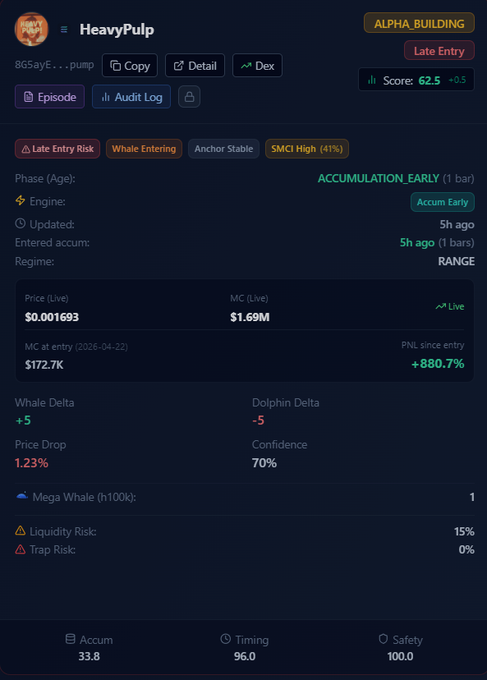Click the lock icon button
The height and width of the screenshot is (680, 487).
coord(189,97)
